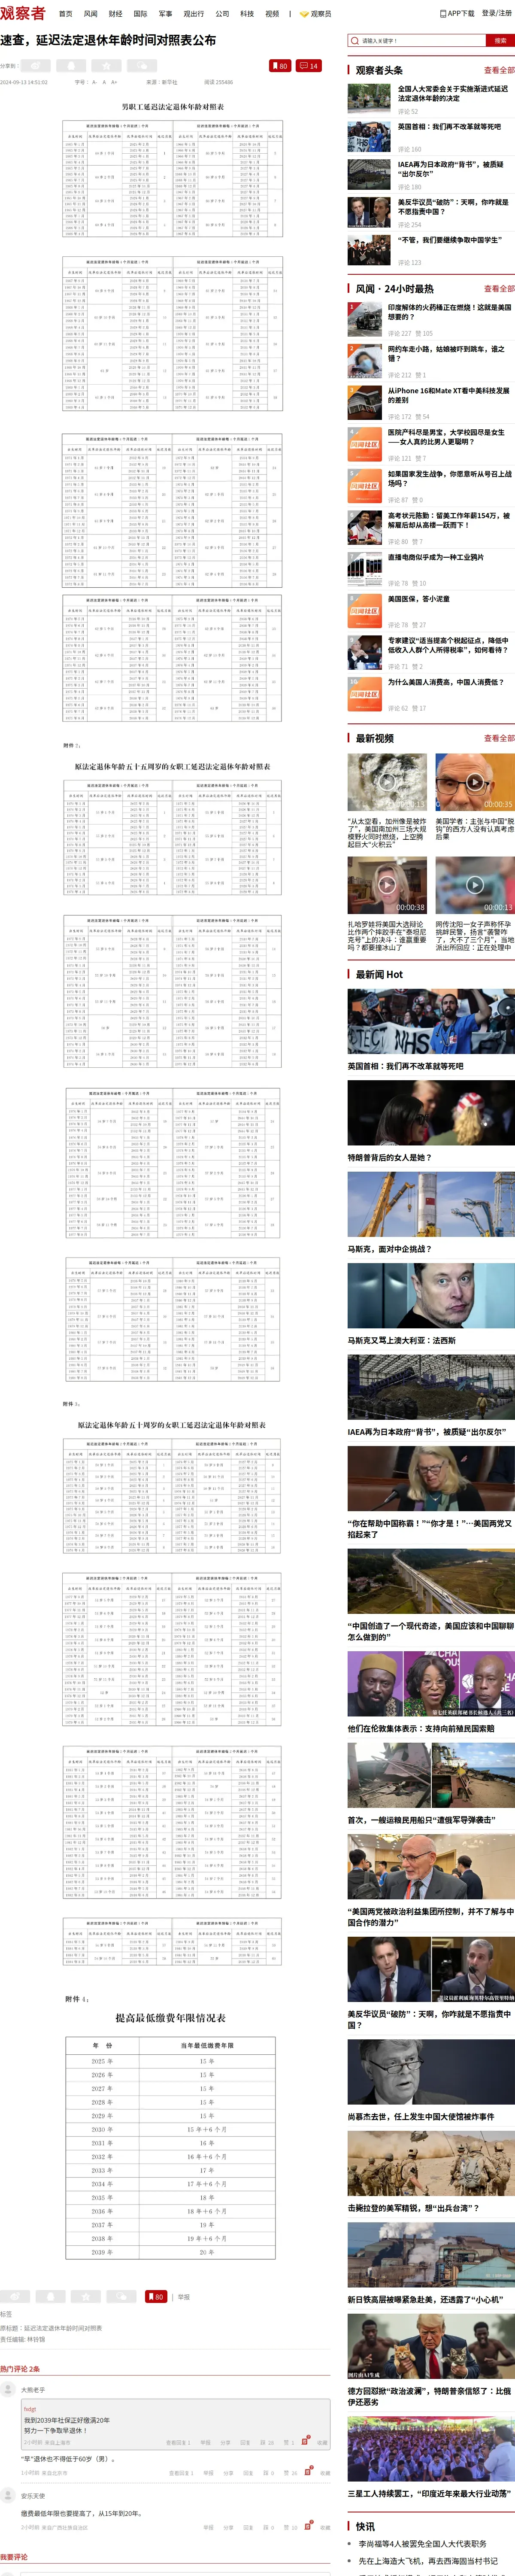515x2576 pixels.
Task: Select the largest A+ font size option
Action: pos(114,82)
